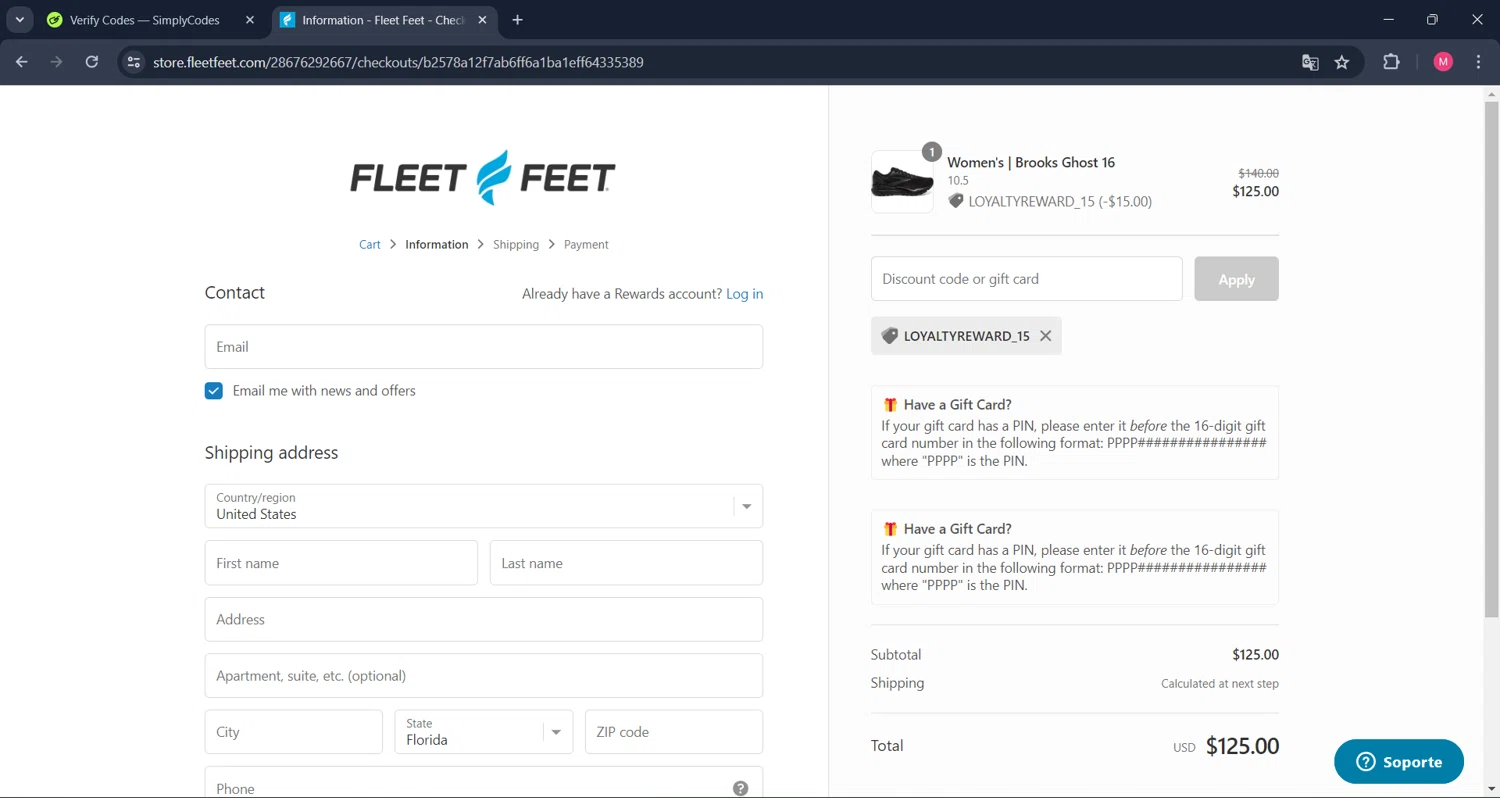Go forward in browser history
This screenshot has height=798, width=1500.
coord(57,62)
